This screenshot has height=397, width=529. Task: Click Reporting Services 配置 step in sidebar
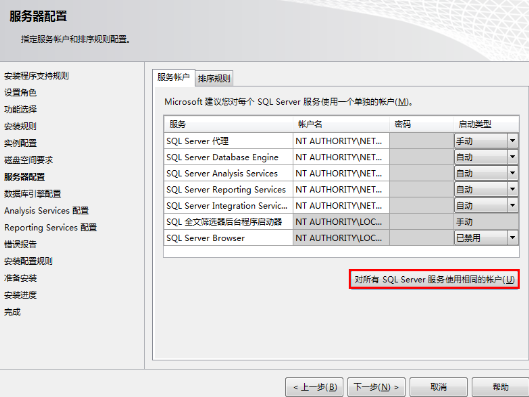pos(50,228)
